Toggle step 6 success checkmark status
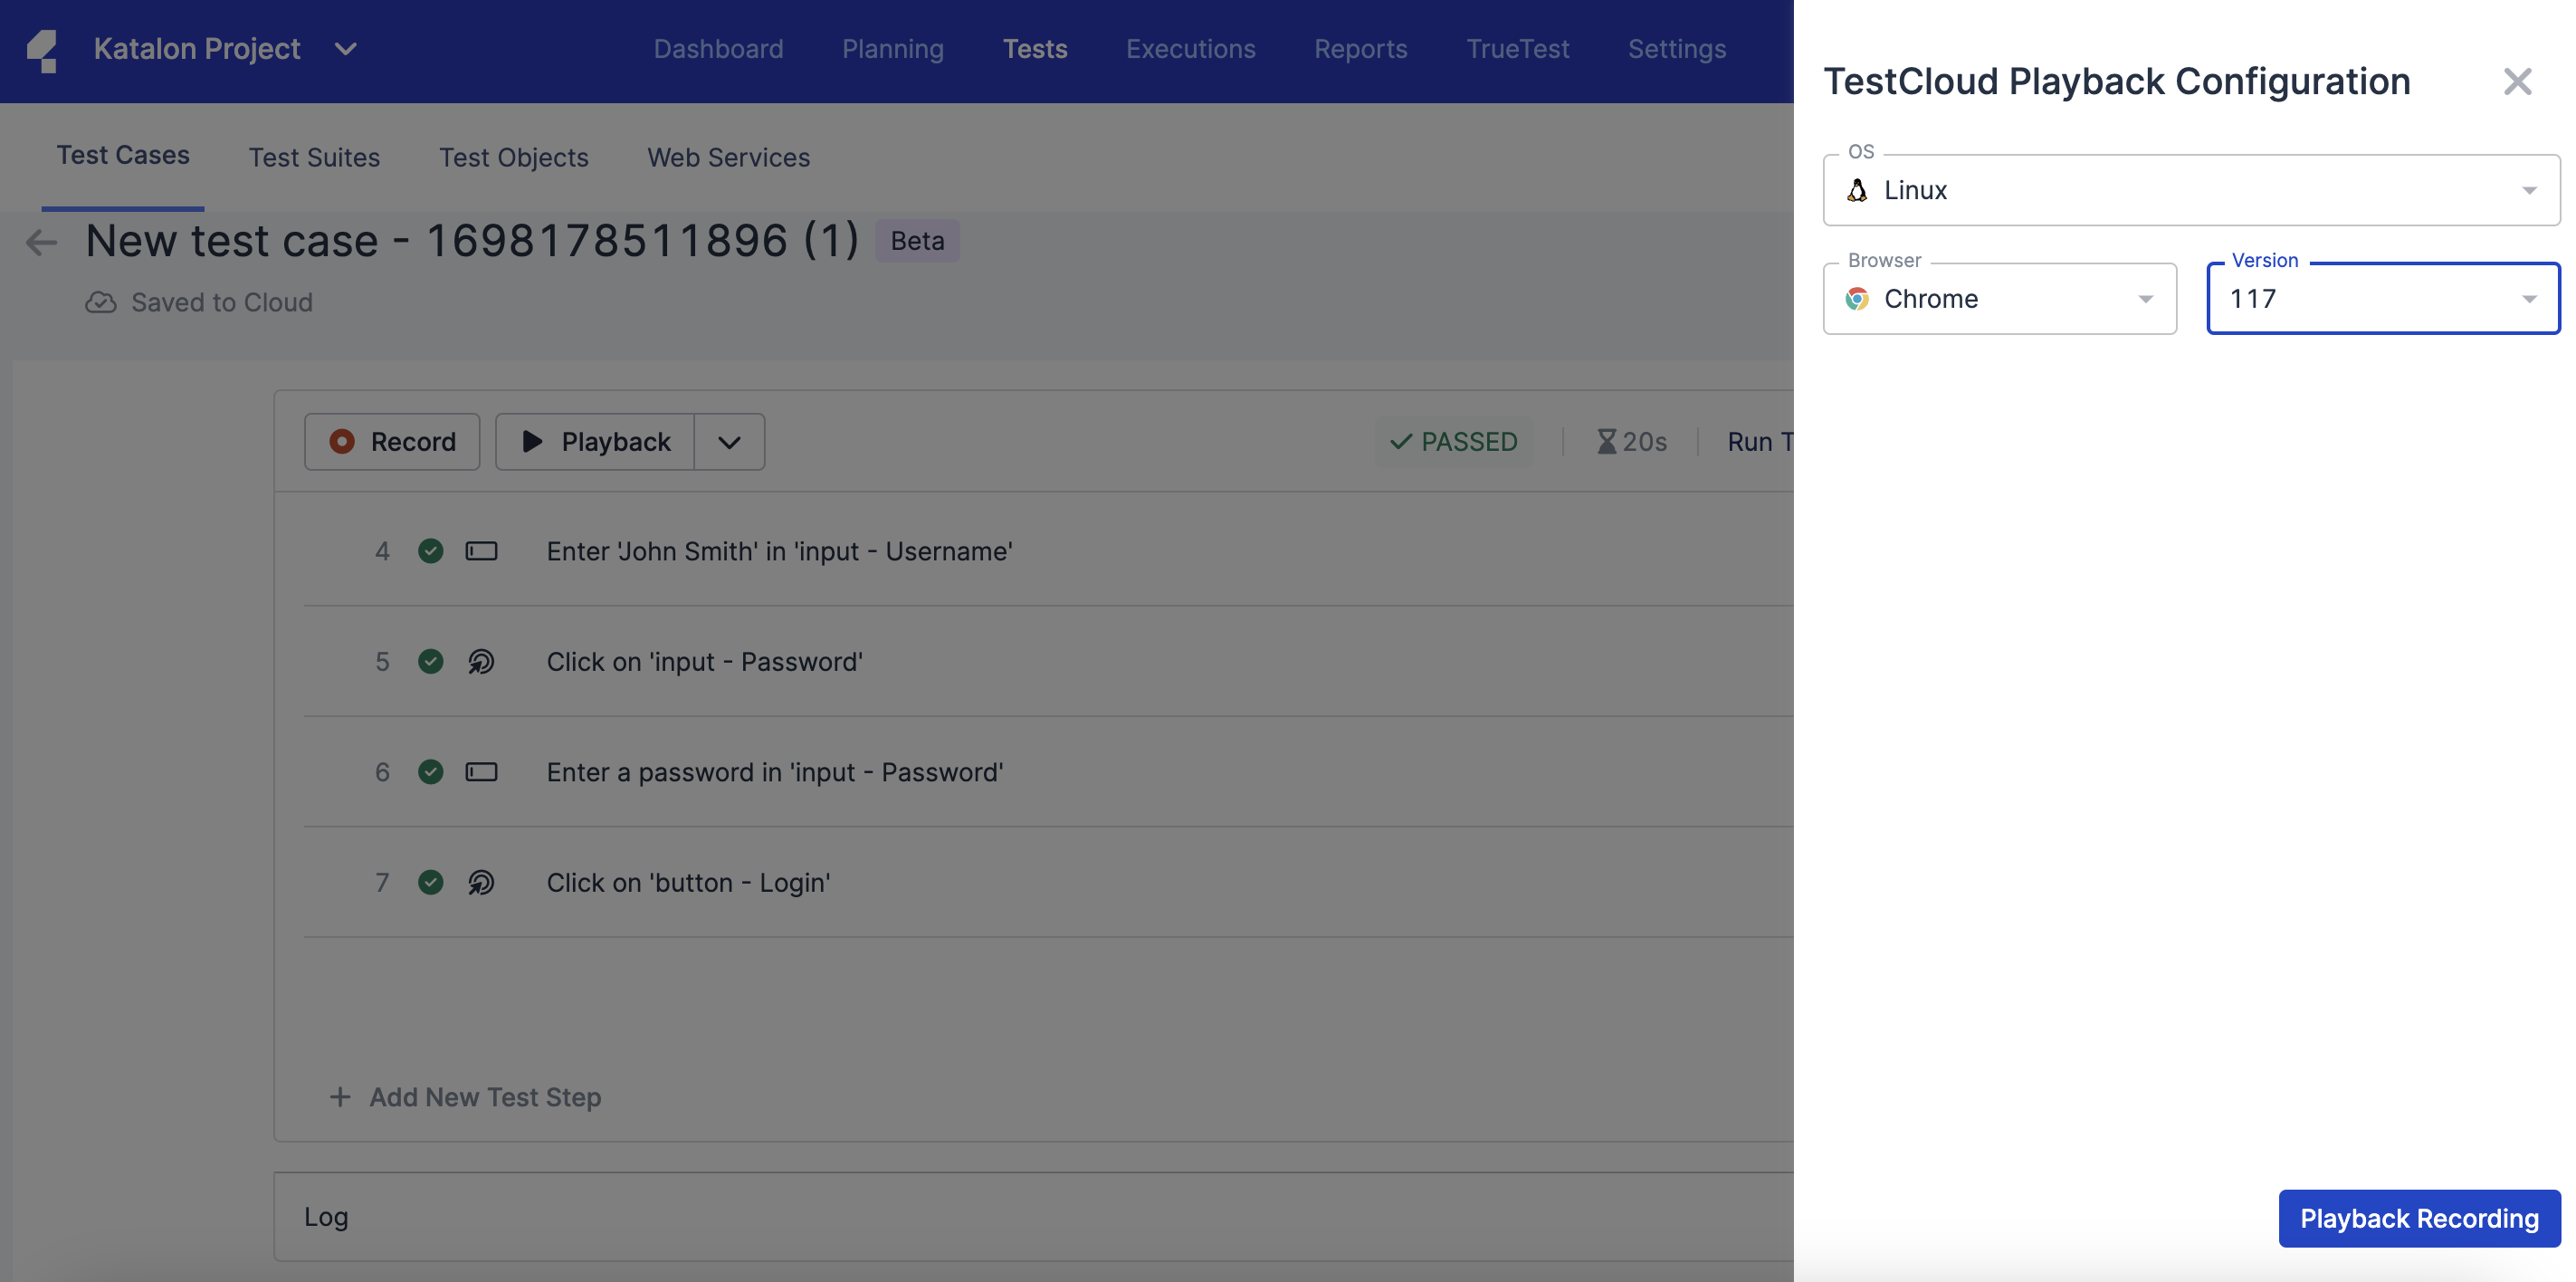 pos(429,770)
